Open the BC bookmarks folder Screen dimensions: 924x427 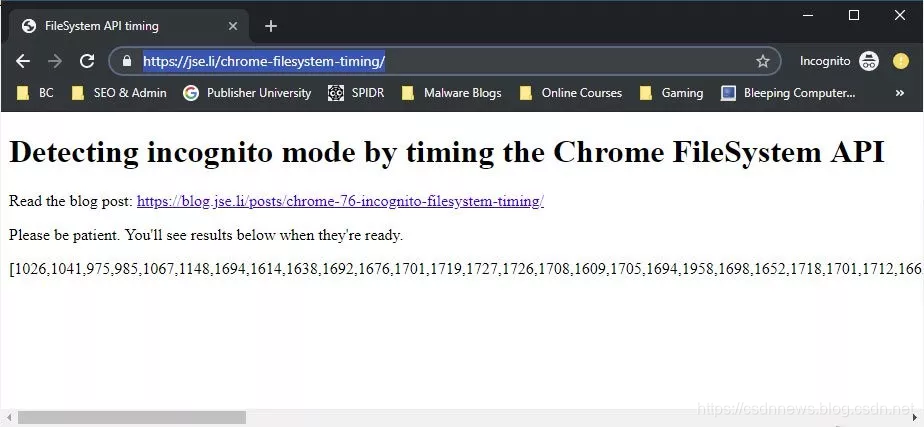pyautogui.click(x=35, y=93)
